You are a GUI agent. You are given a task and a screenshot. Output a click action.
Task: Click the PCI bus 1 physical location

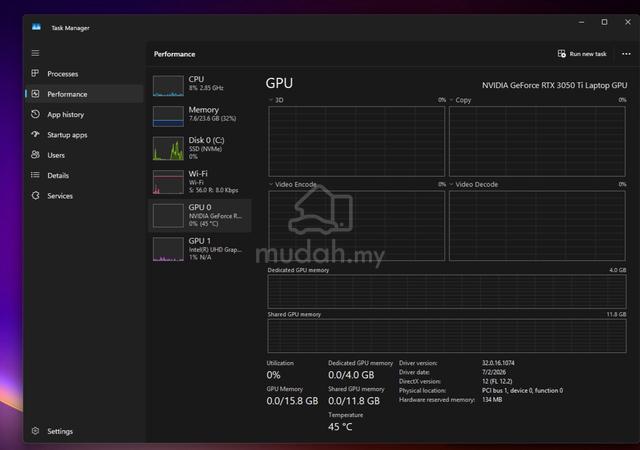[x=522, y=390]
